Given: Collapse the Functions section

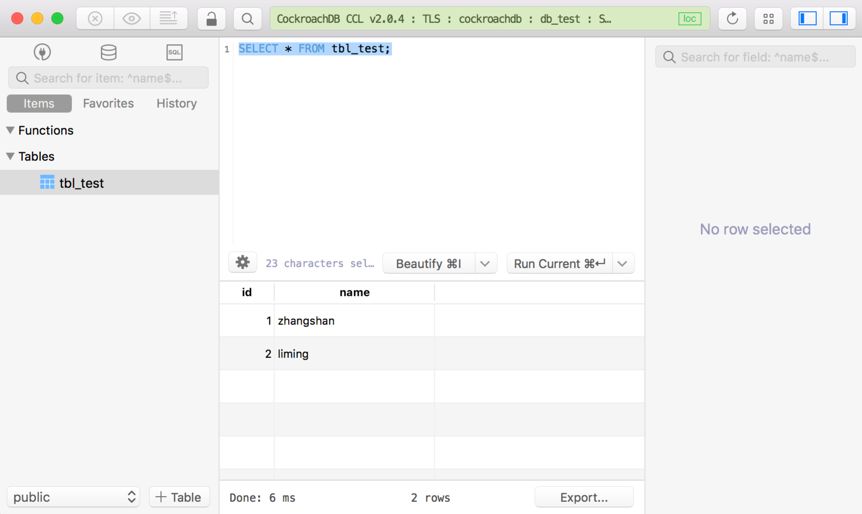Looking at the screenshot, I should (x=10, y=130).
